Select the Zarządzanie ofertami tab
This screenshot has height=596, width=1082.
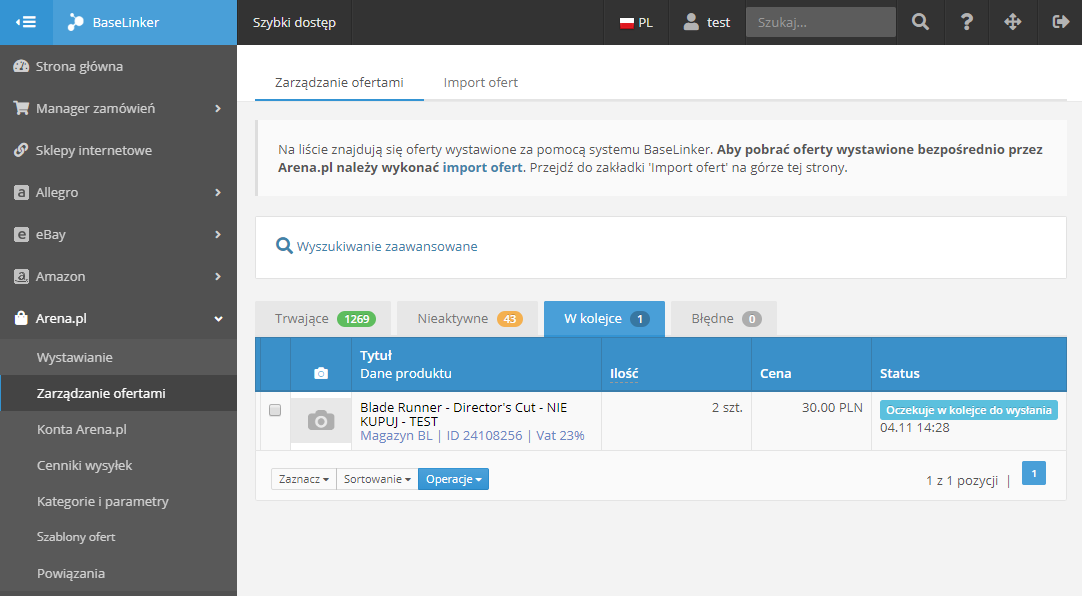(x=339, y=83)
